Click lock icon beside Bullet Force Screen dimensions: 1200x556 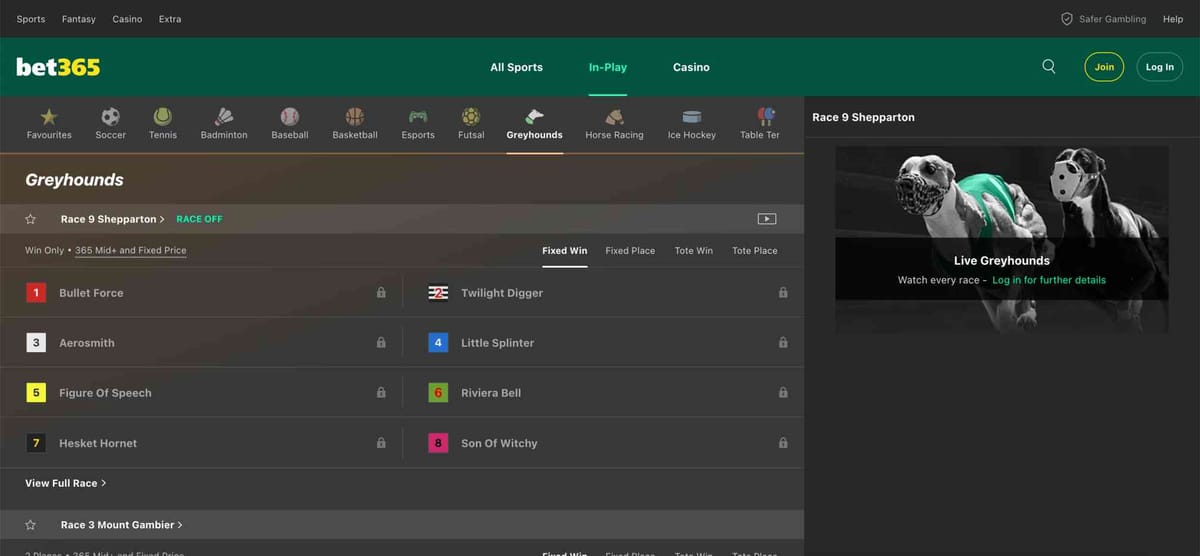point(381,293)
